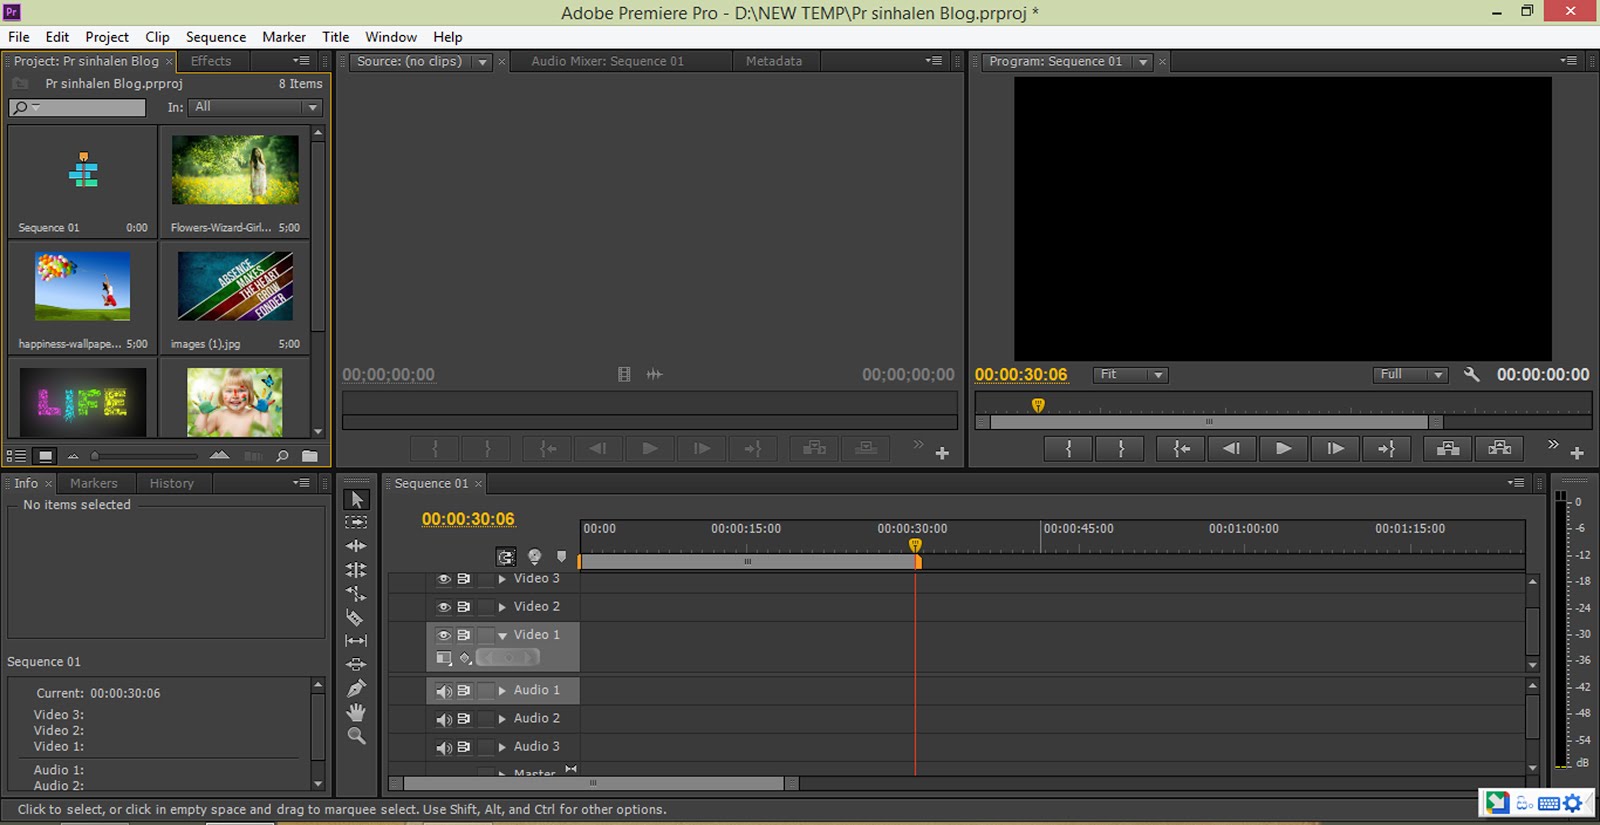Select the Razor tool

(356, 618)
